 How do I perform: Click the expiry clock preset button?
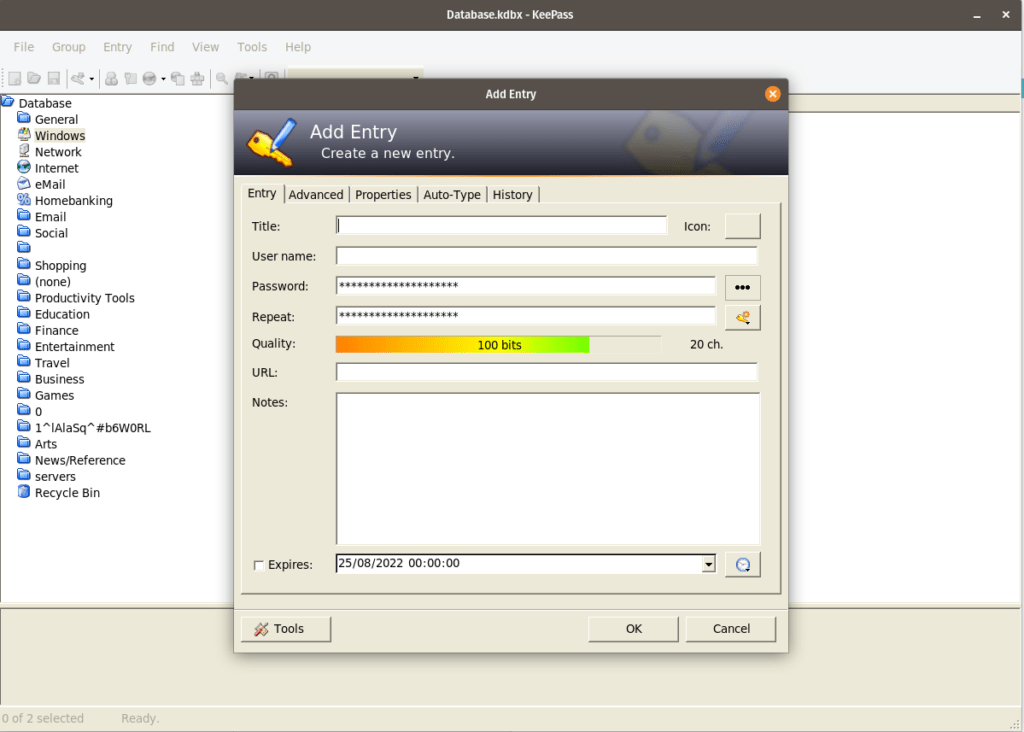pos(743,565)
